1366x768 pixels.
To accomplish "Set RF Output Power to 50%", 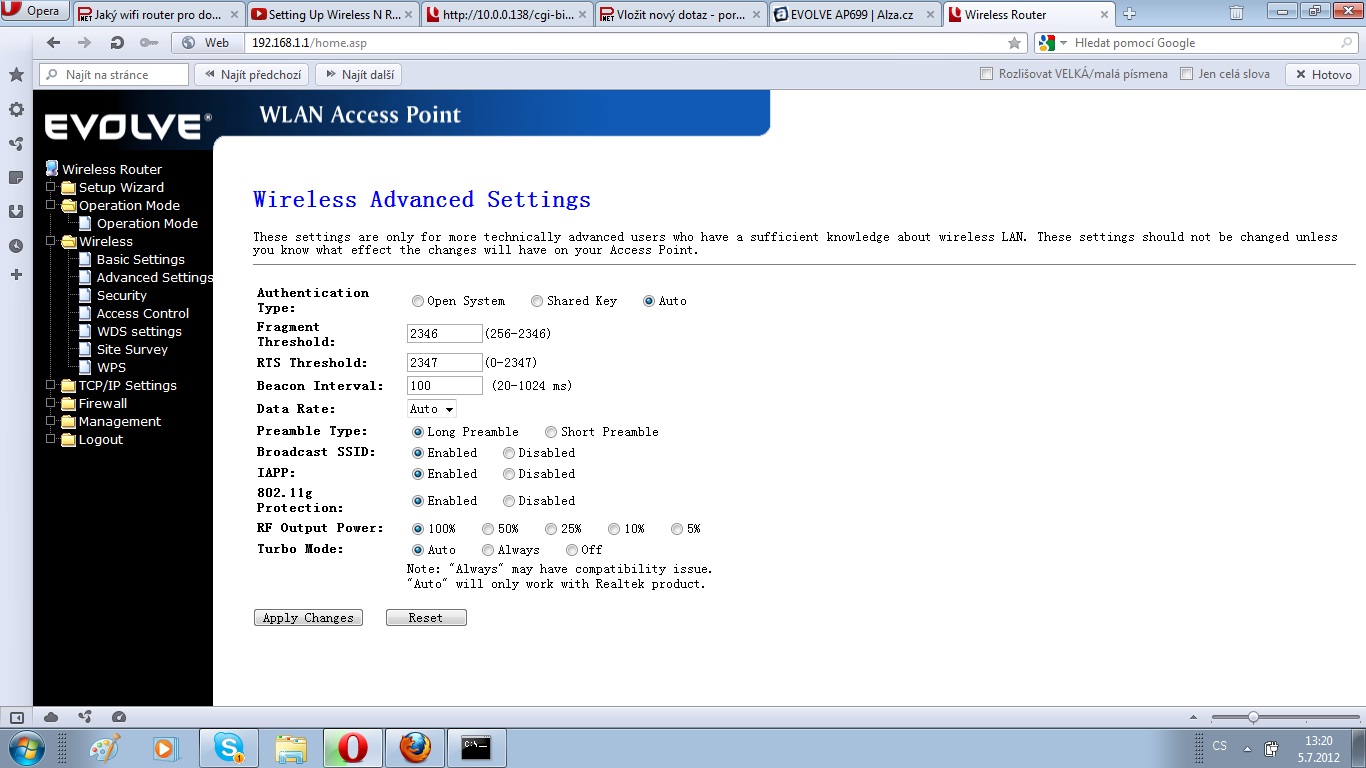I will coord(488,529).
